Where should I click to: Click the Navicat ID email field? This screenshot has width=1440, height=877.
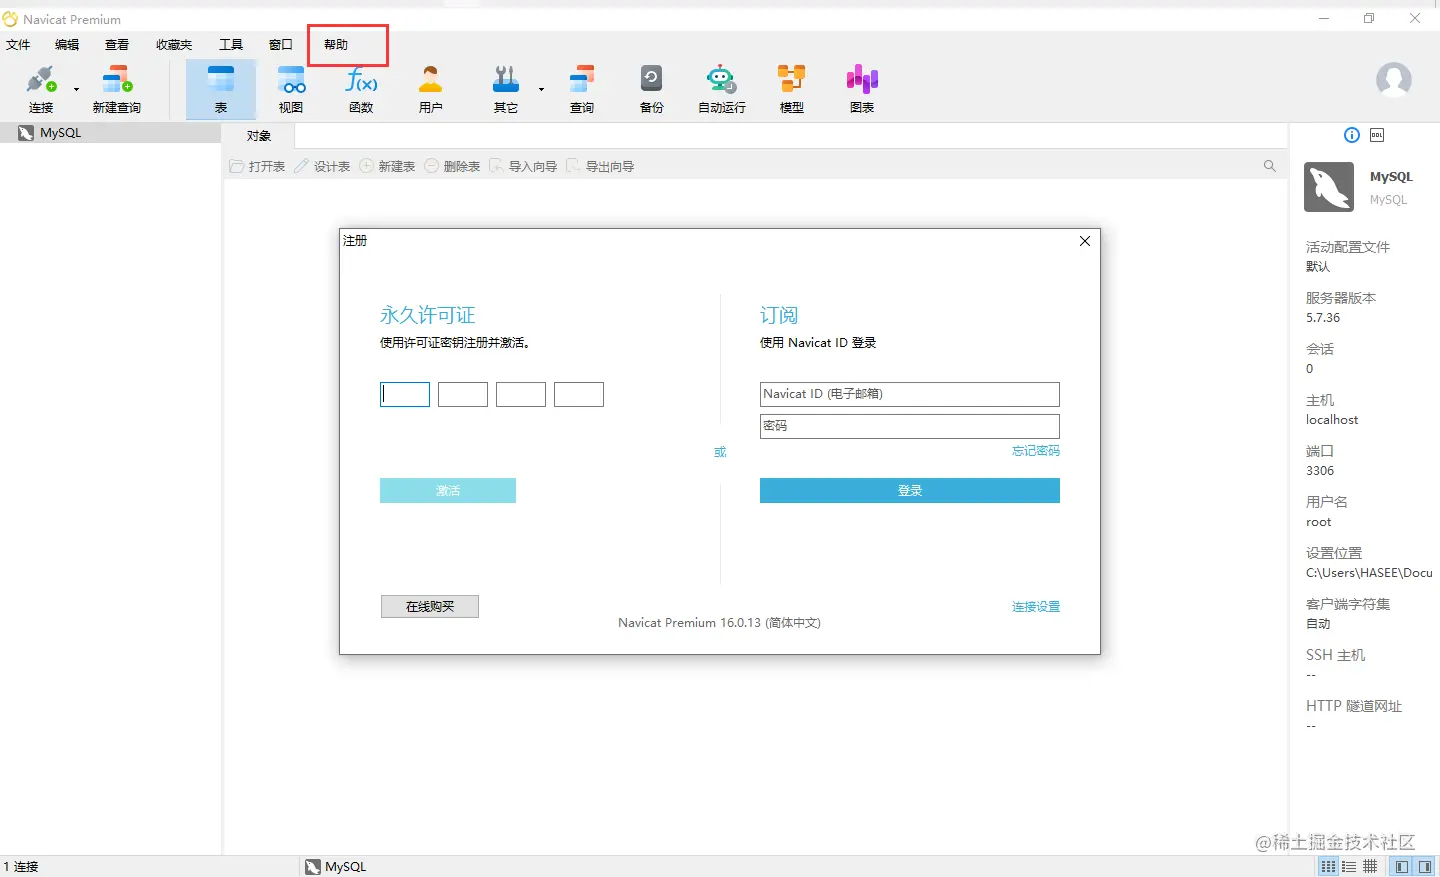click(910, 394)
